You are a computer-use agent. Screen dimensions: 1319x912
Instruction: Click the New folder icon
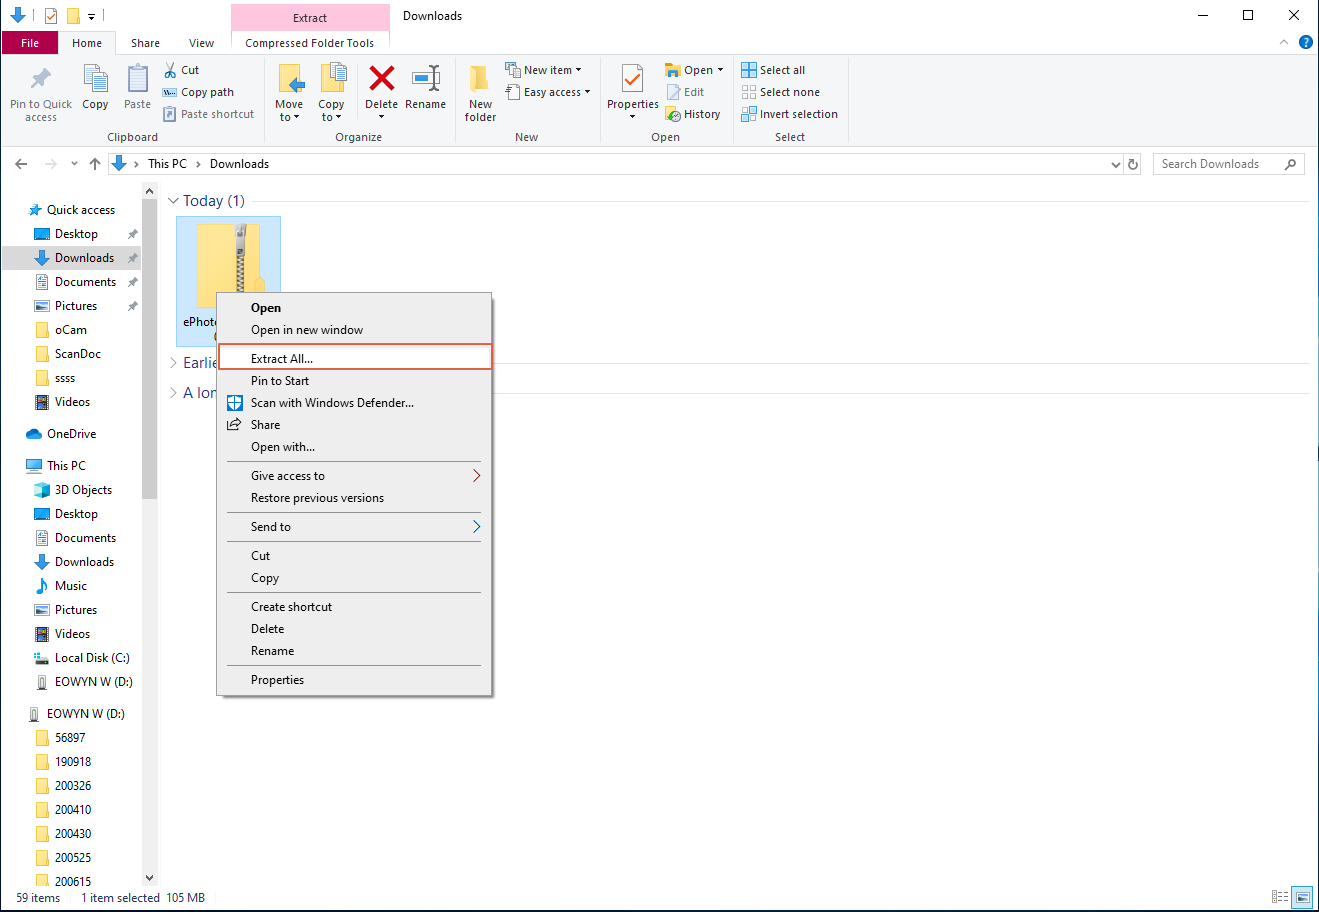tap(480, 79)
